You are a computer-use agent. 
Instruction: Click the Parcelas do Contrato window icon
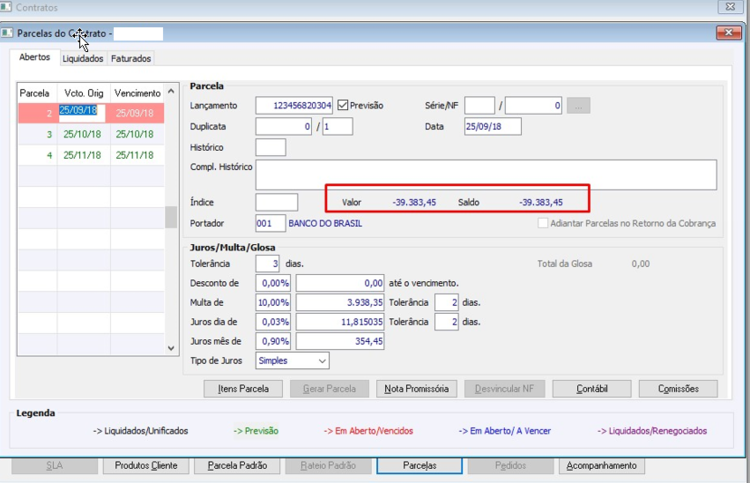click(7, 33)
